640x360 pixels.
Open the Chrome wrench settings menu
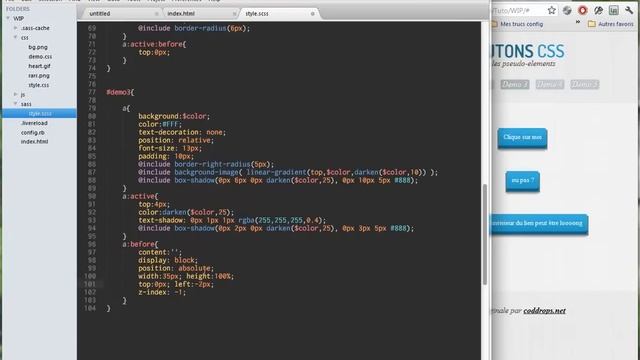(x=629, y=10)
